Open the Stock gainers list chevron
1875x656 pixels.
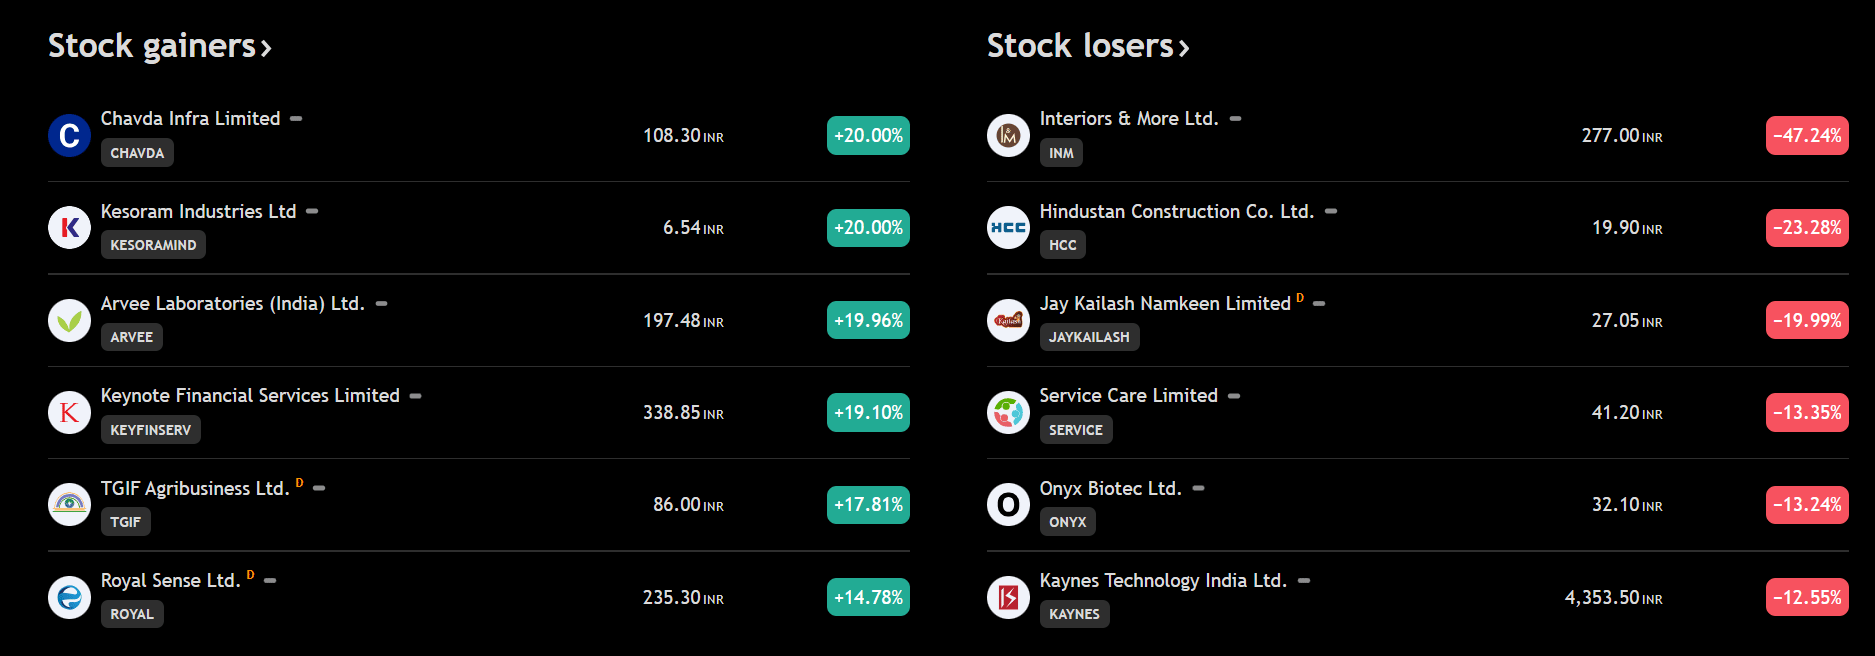266,48
